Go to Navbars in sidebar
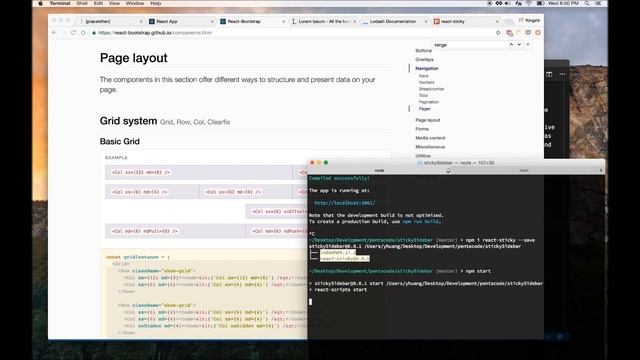Image resolution: width=640 pixels, height=360 pixels. point(427,82)
